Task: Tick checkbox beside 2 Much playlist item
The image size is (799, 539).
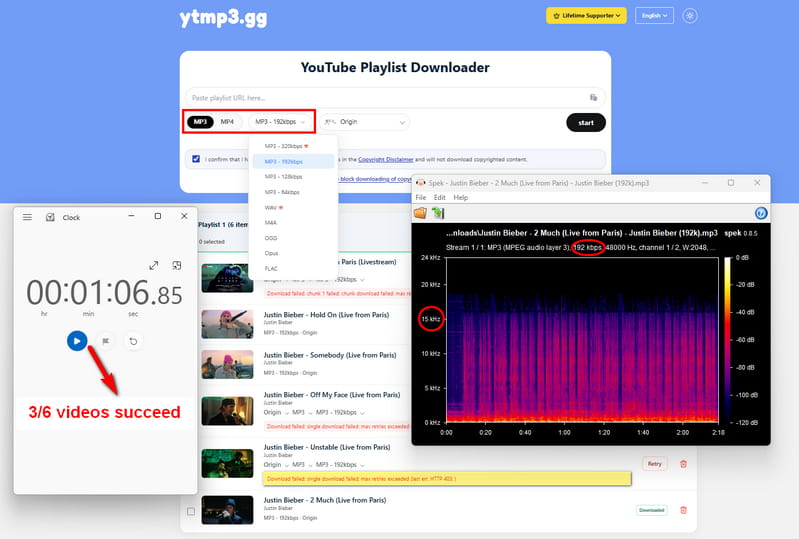Action: point(191,511)
